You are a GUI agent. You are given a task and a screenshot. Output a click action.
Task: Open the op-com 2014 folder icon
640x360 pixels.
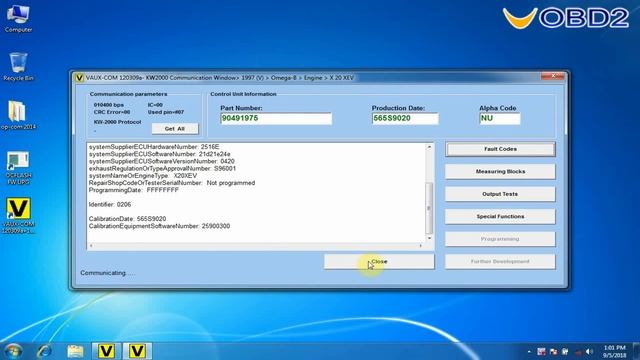[18, 115]
